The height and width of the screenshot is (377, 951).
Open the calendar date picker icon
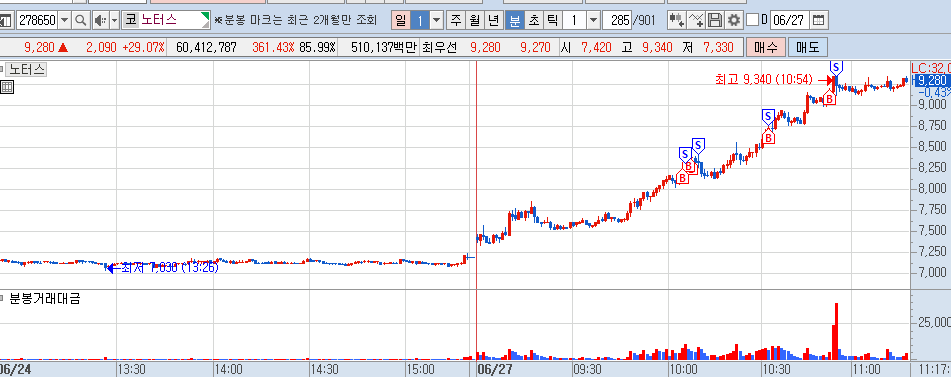(818, 20)
